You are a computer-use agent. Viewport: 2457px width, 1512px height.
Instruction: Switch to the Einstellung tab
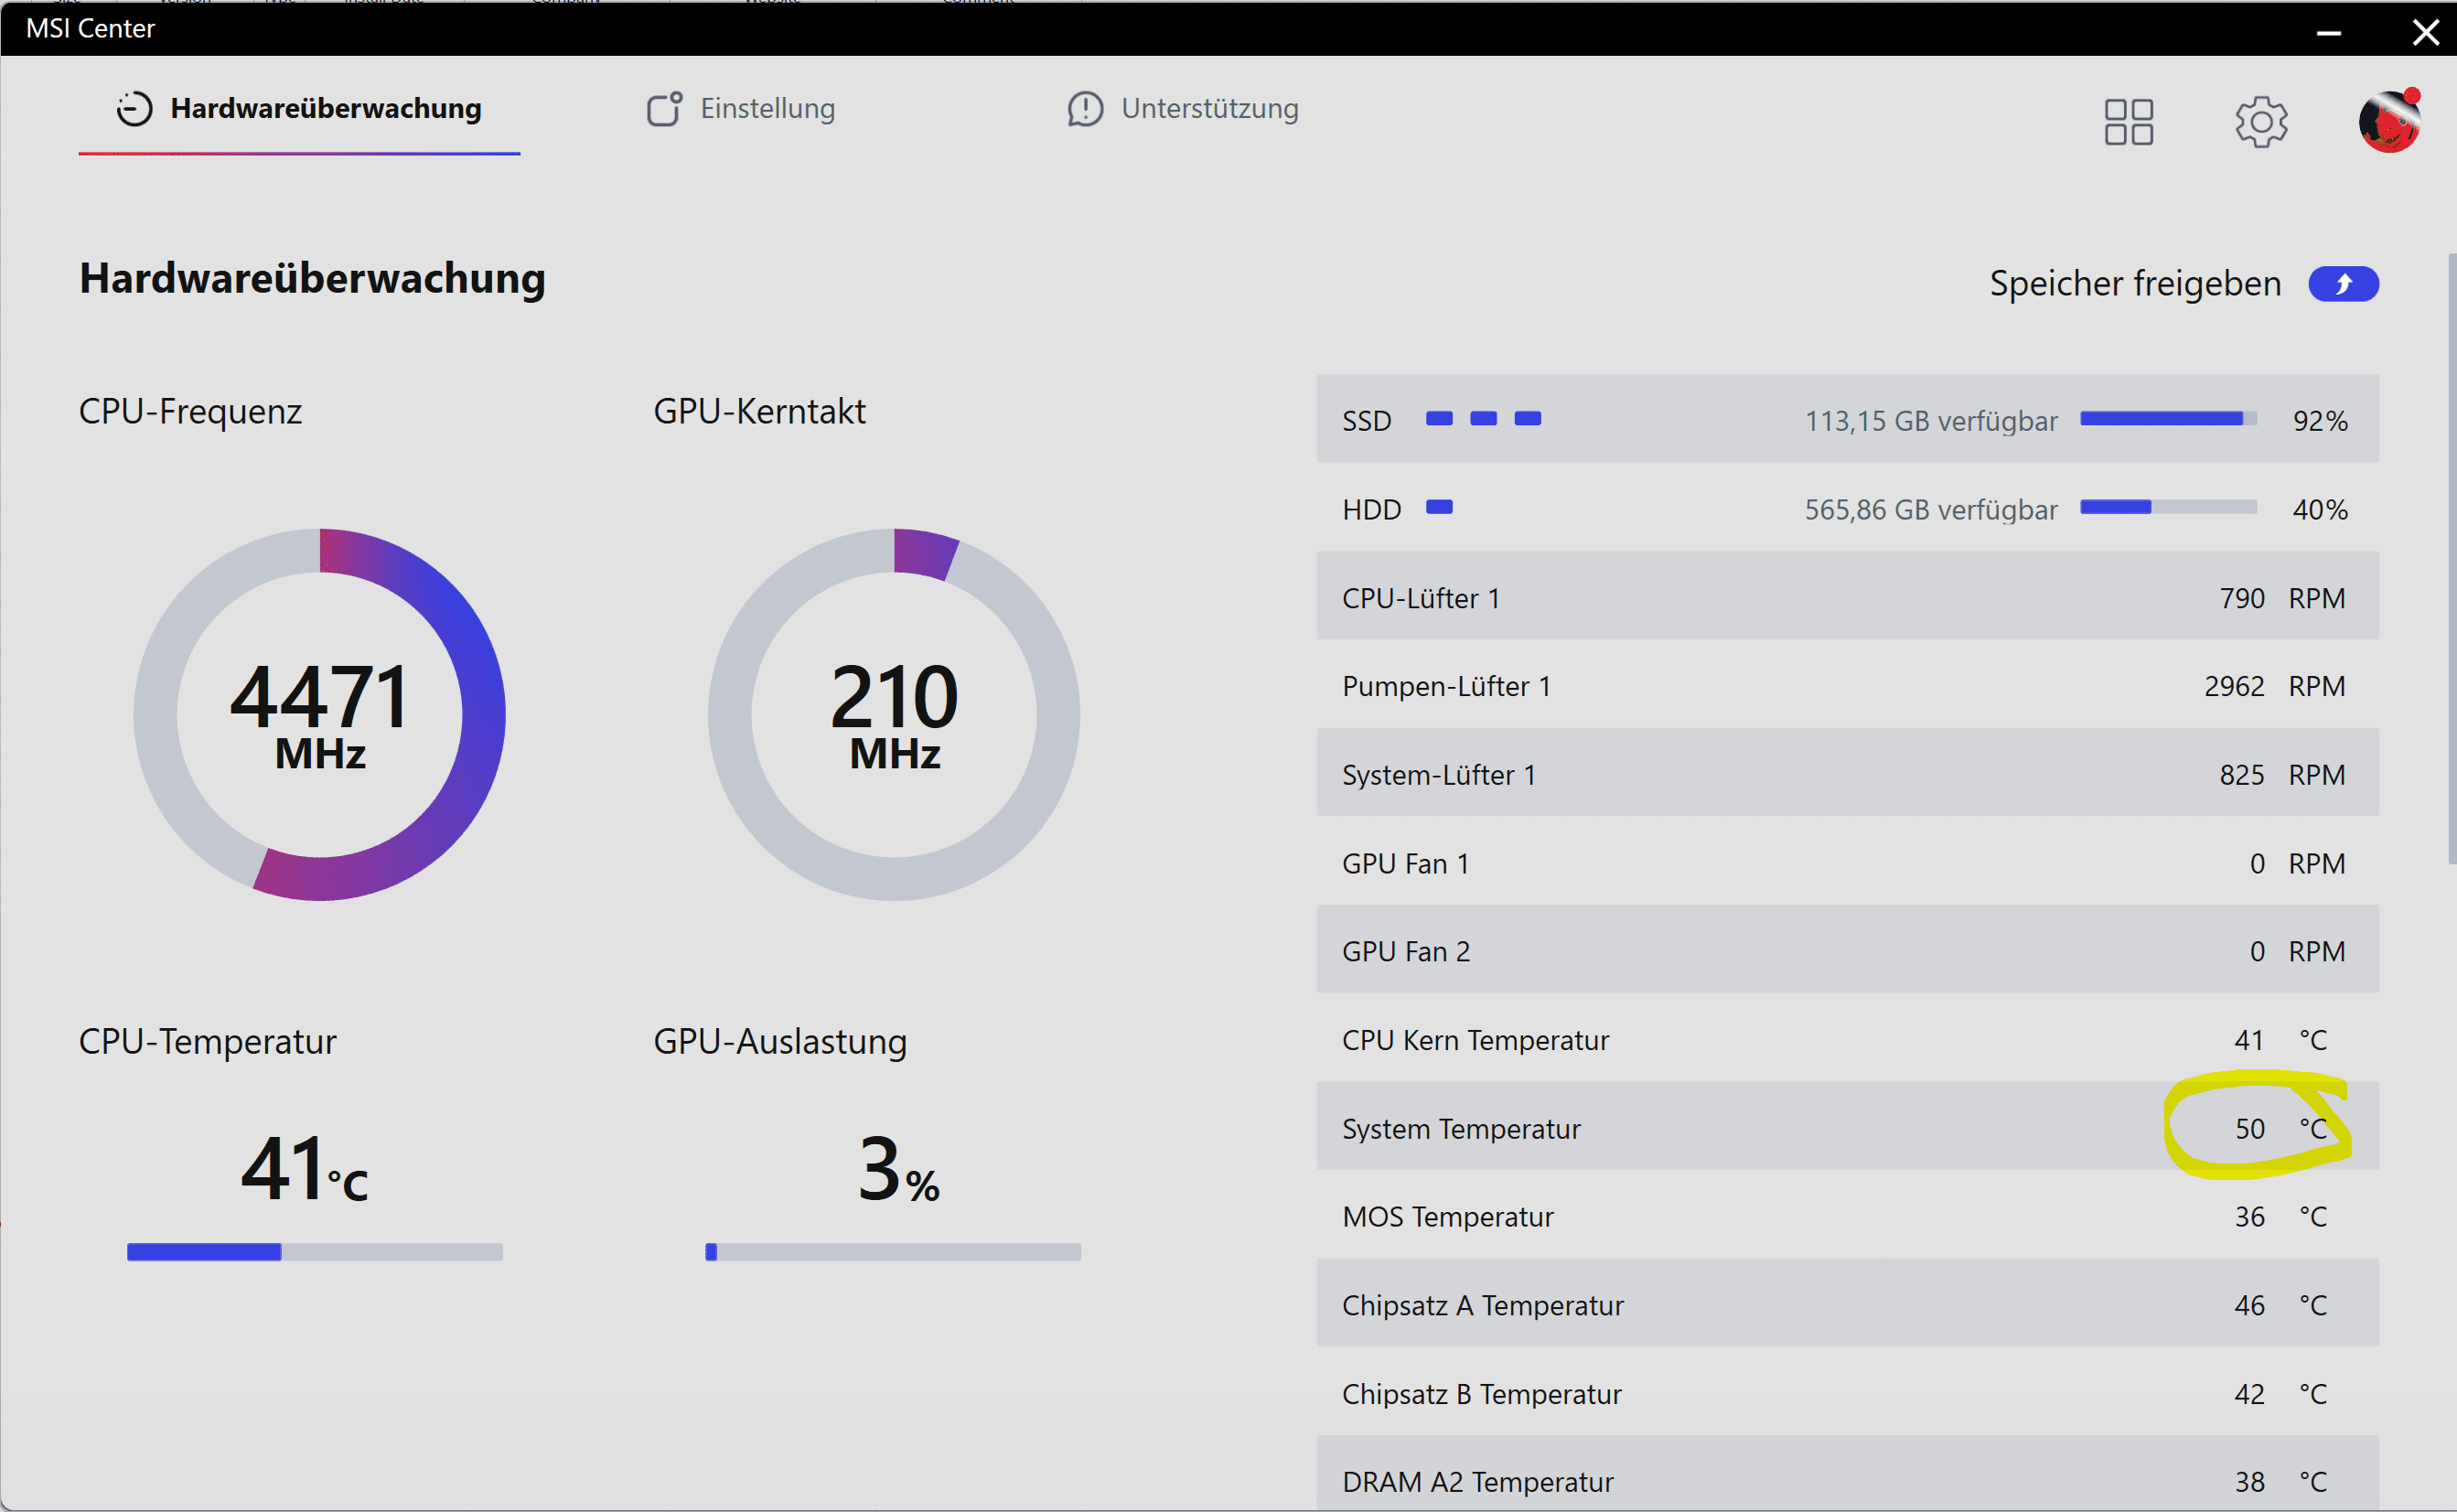coord(767,109)
